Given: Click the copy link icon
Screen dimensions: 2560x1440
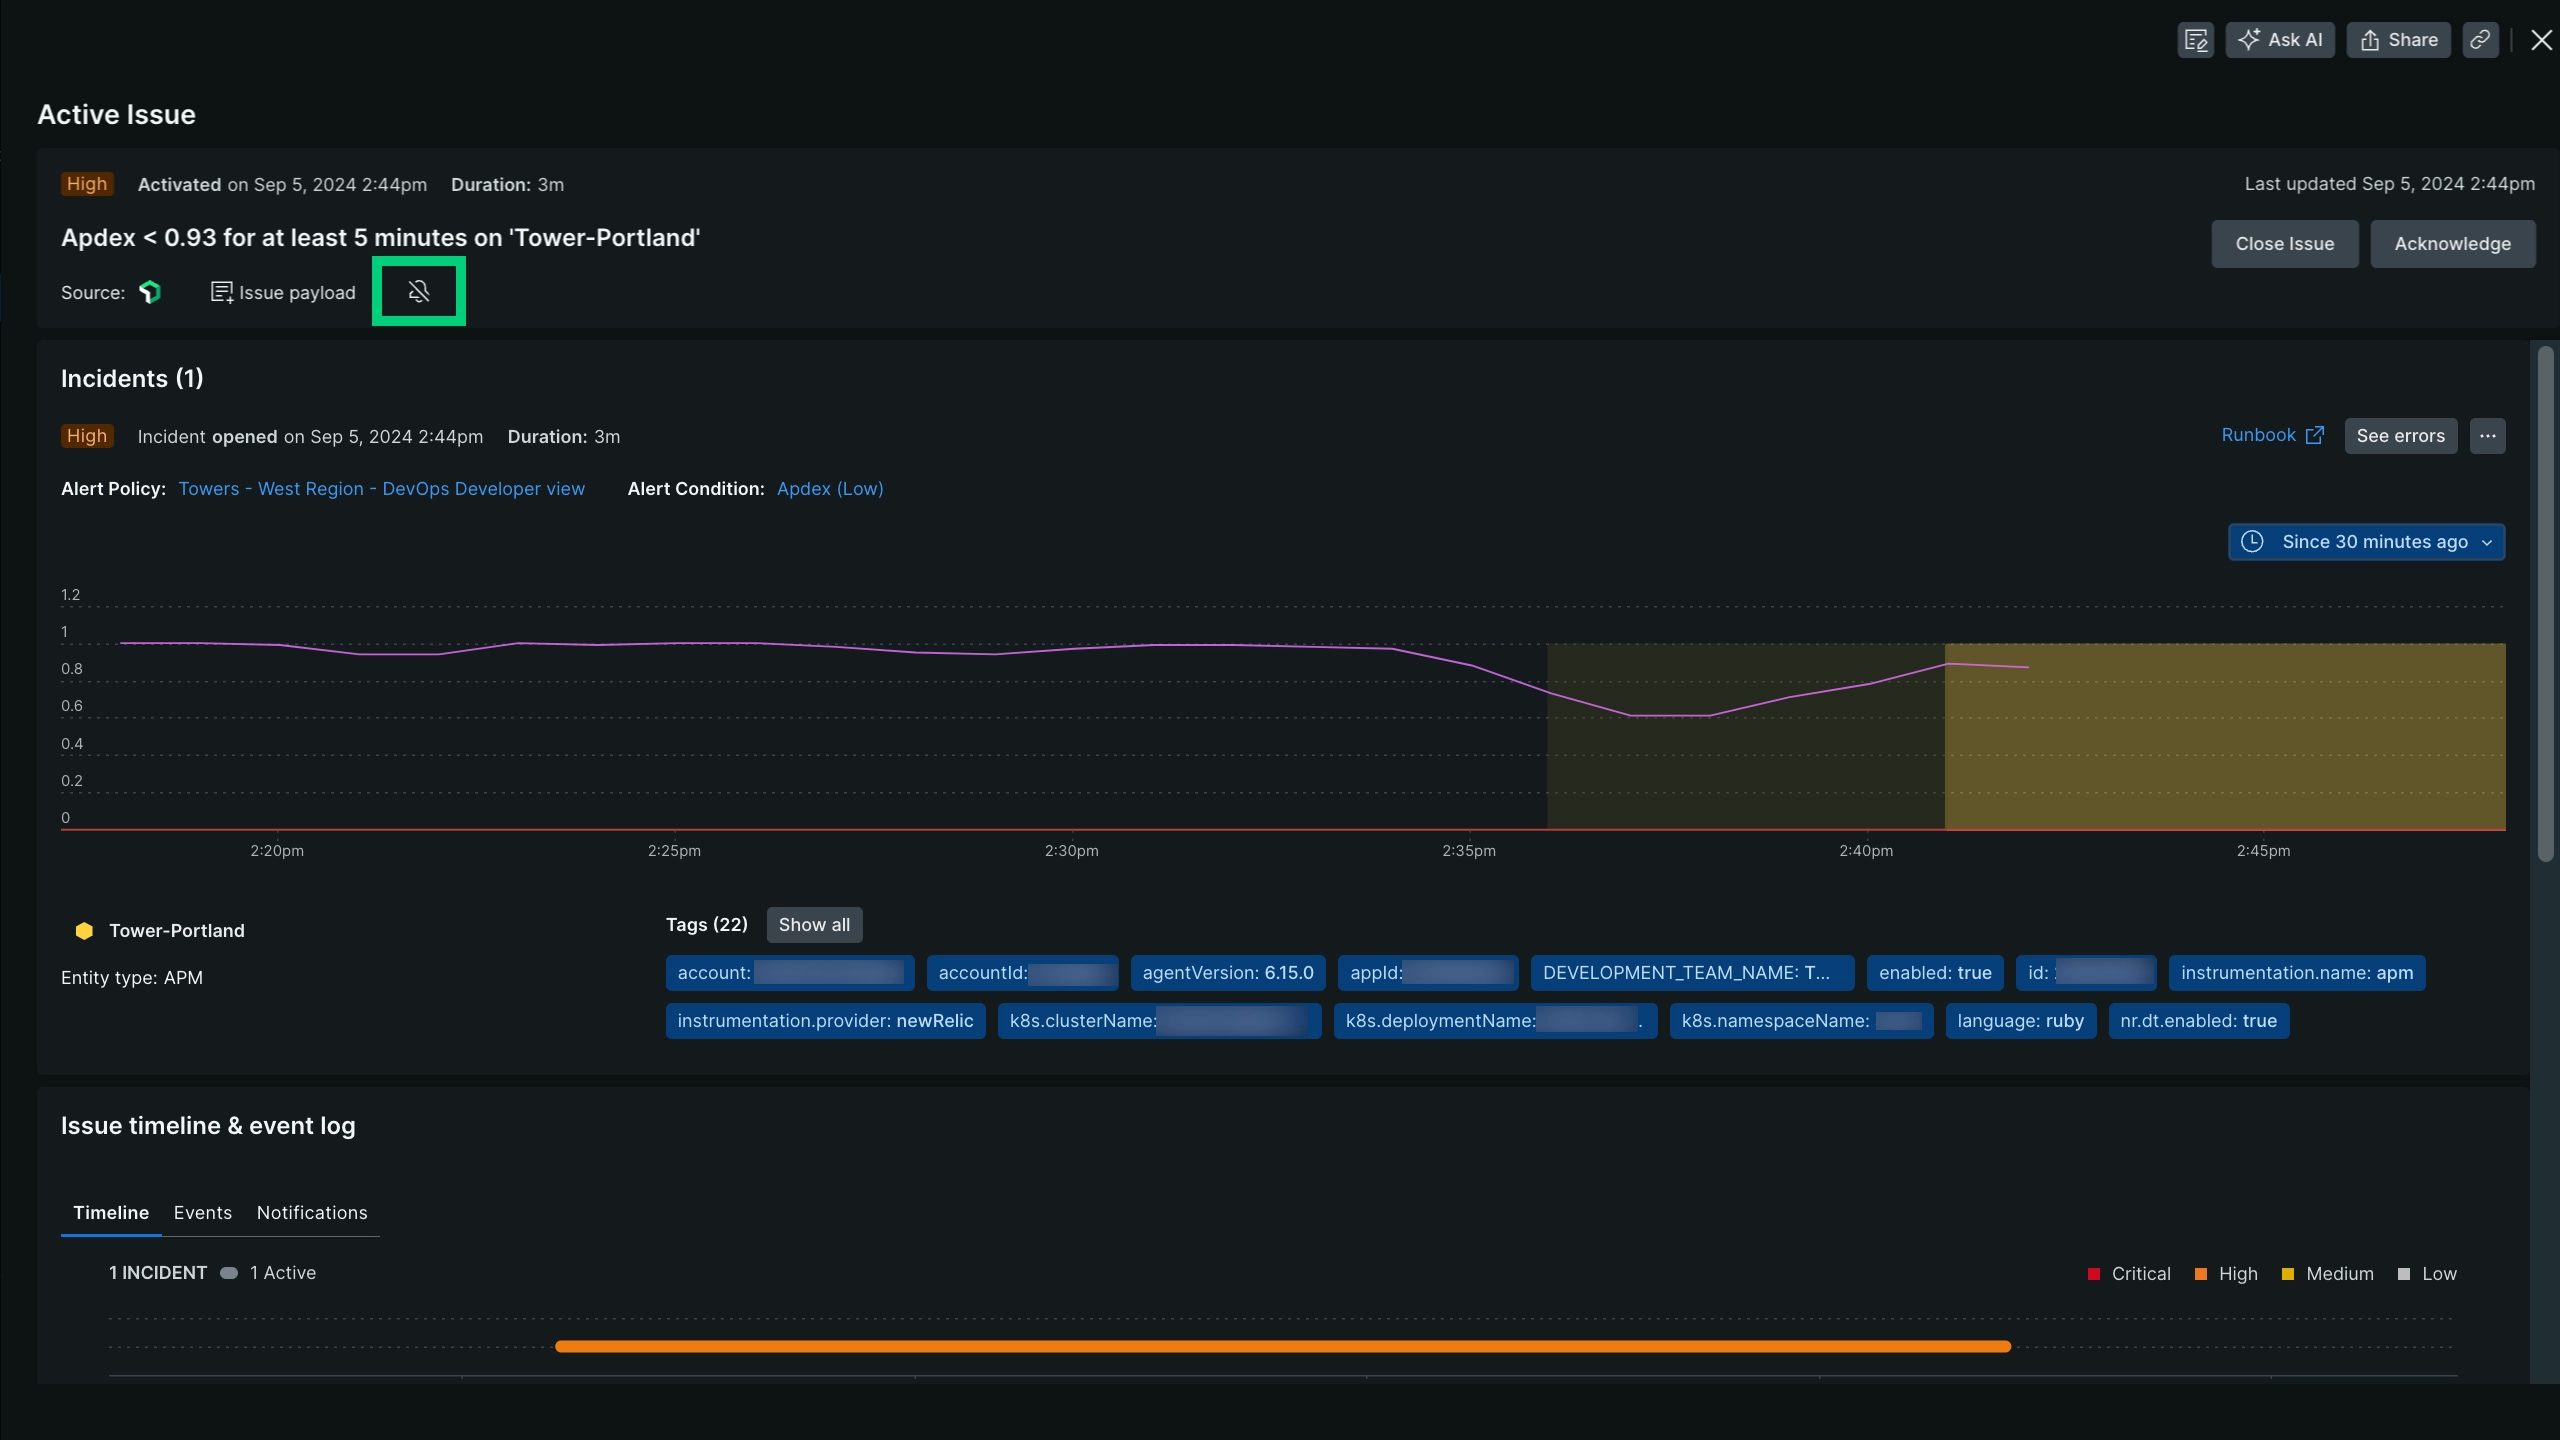Looking at the screenshot, I should [x=2481, y=39].
